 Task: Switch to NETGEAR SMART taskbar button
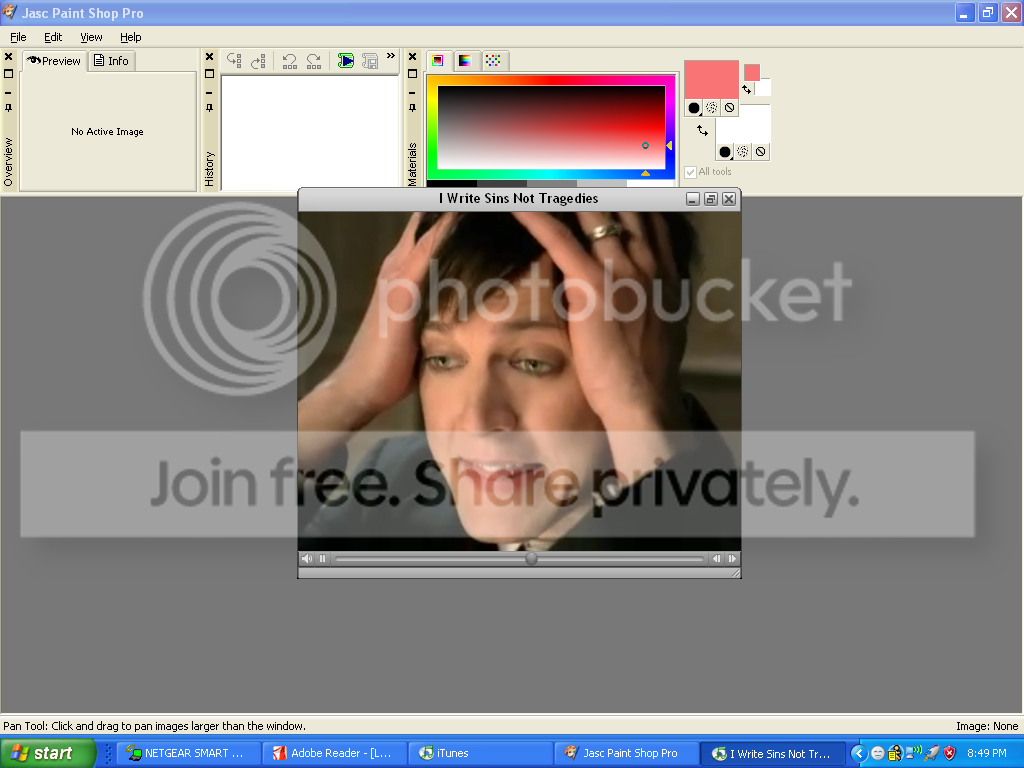[x=189, y=754]
